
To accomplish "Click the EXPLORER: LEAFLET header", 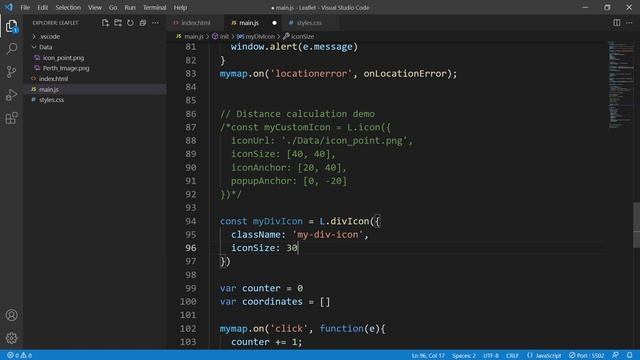I will [x=55, y=23].
